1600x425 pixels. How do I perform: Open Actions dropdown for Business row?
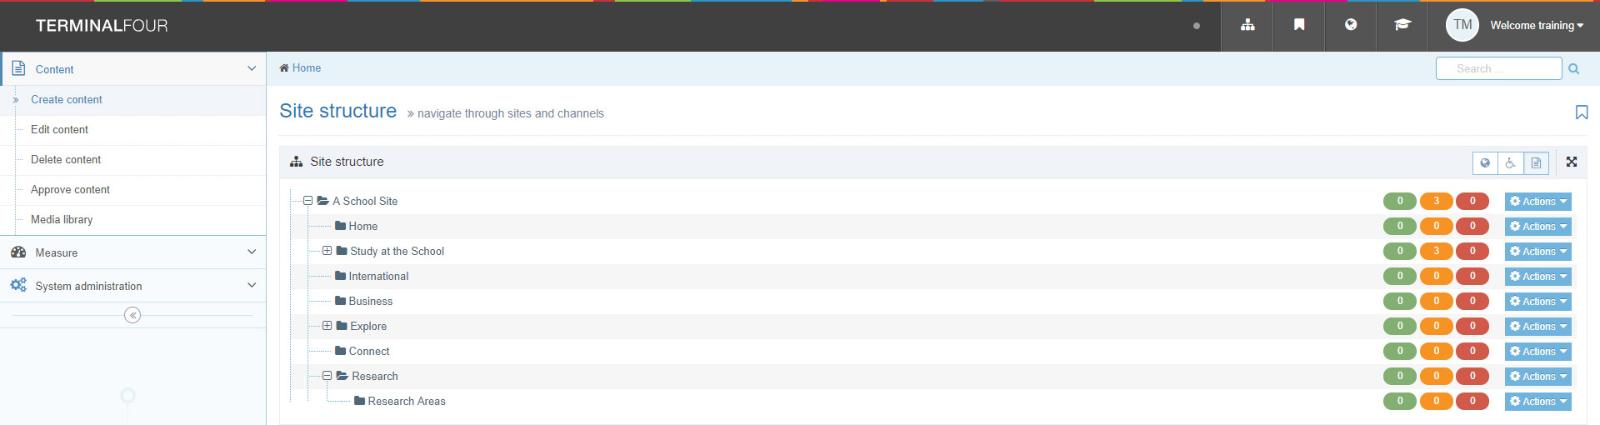click(1538, 301)
